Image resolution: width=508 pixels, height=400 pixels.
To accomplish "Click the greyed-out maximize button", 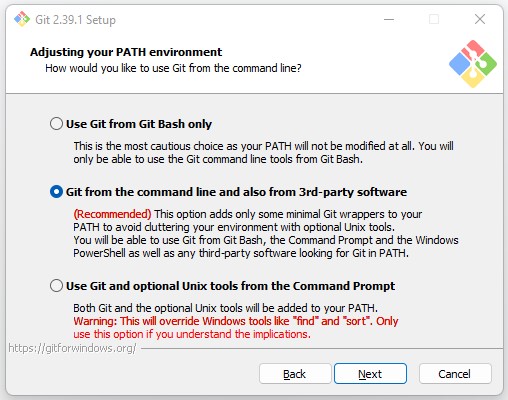I will click(x=434, y=19).
